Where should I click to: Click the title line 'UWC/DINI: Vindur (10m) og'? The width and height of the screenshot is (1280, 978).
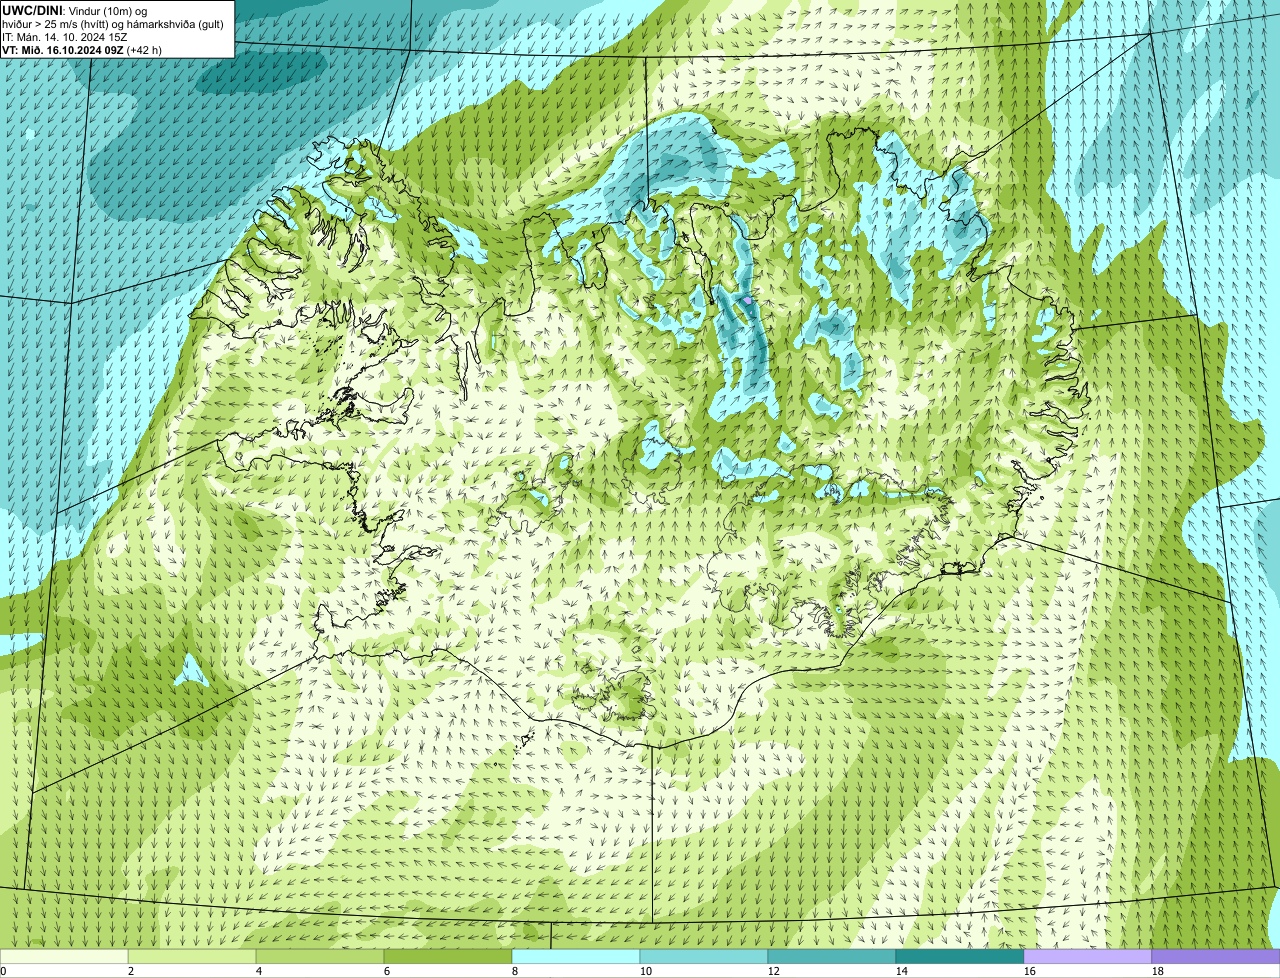click(x=75, y=11)
